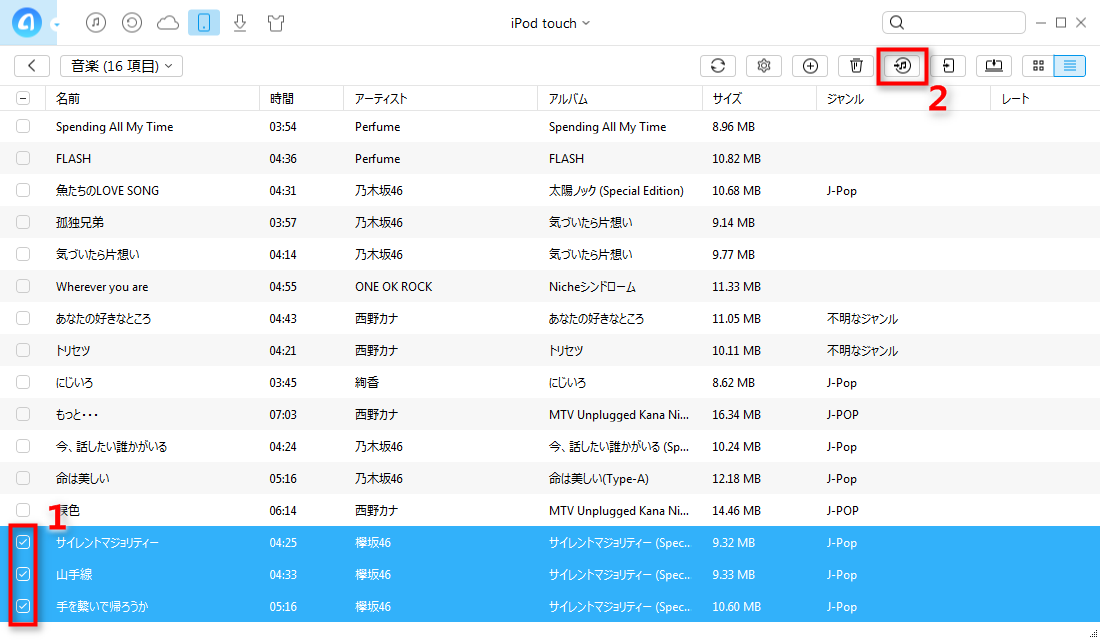1100x640 pixels.
Task: Expand the arrow beside the app logo
Action: [x=56, y=25]
